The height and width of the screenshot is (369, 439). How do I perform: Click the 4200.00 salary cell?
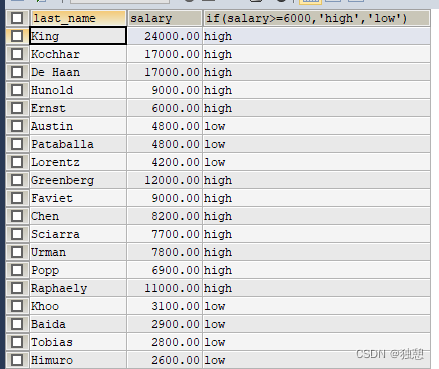pos(165,162)
